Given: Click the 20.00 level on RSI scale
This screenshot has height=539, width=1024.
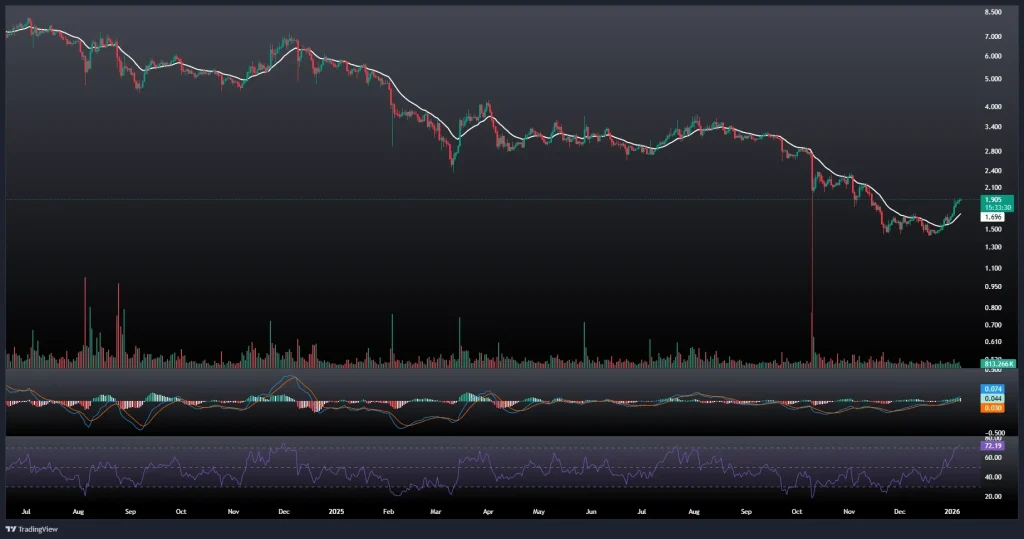Looking at the screenshot, I should pos(993,496).
